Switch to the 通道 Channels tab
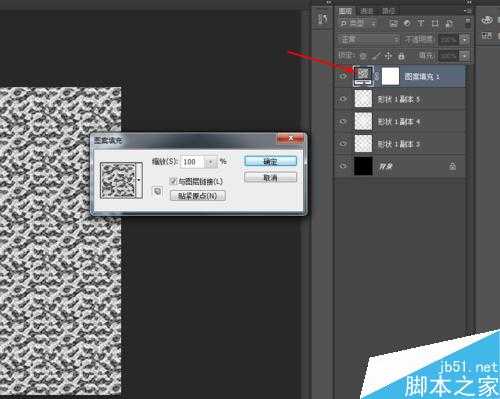500x399 pixels. pyautogui.click(x=367, y=11)
